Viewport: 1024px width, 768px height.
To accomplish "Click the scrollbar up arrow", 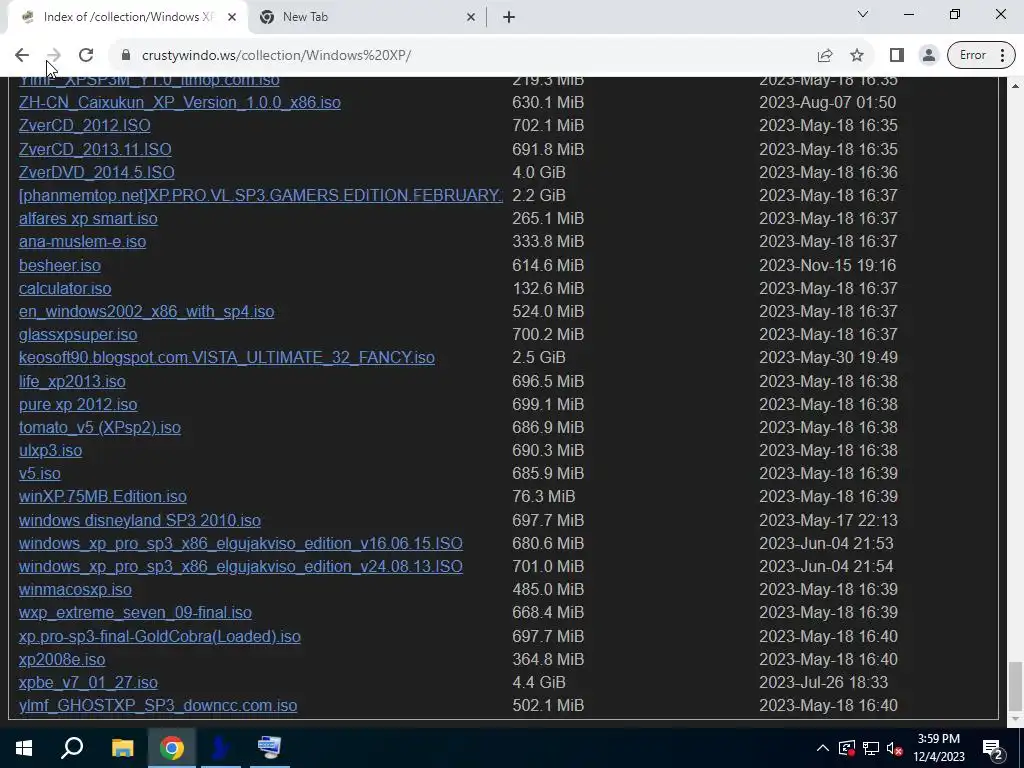I will coord(1016,86).
